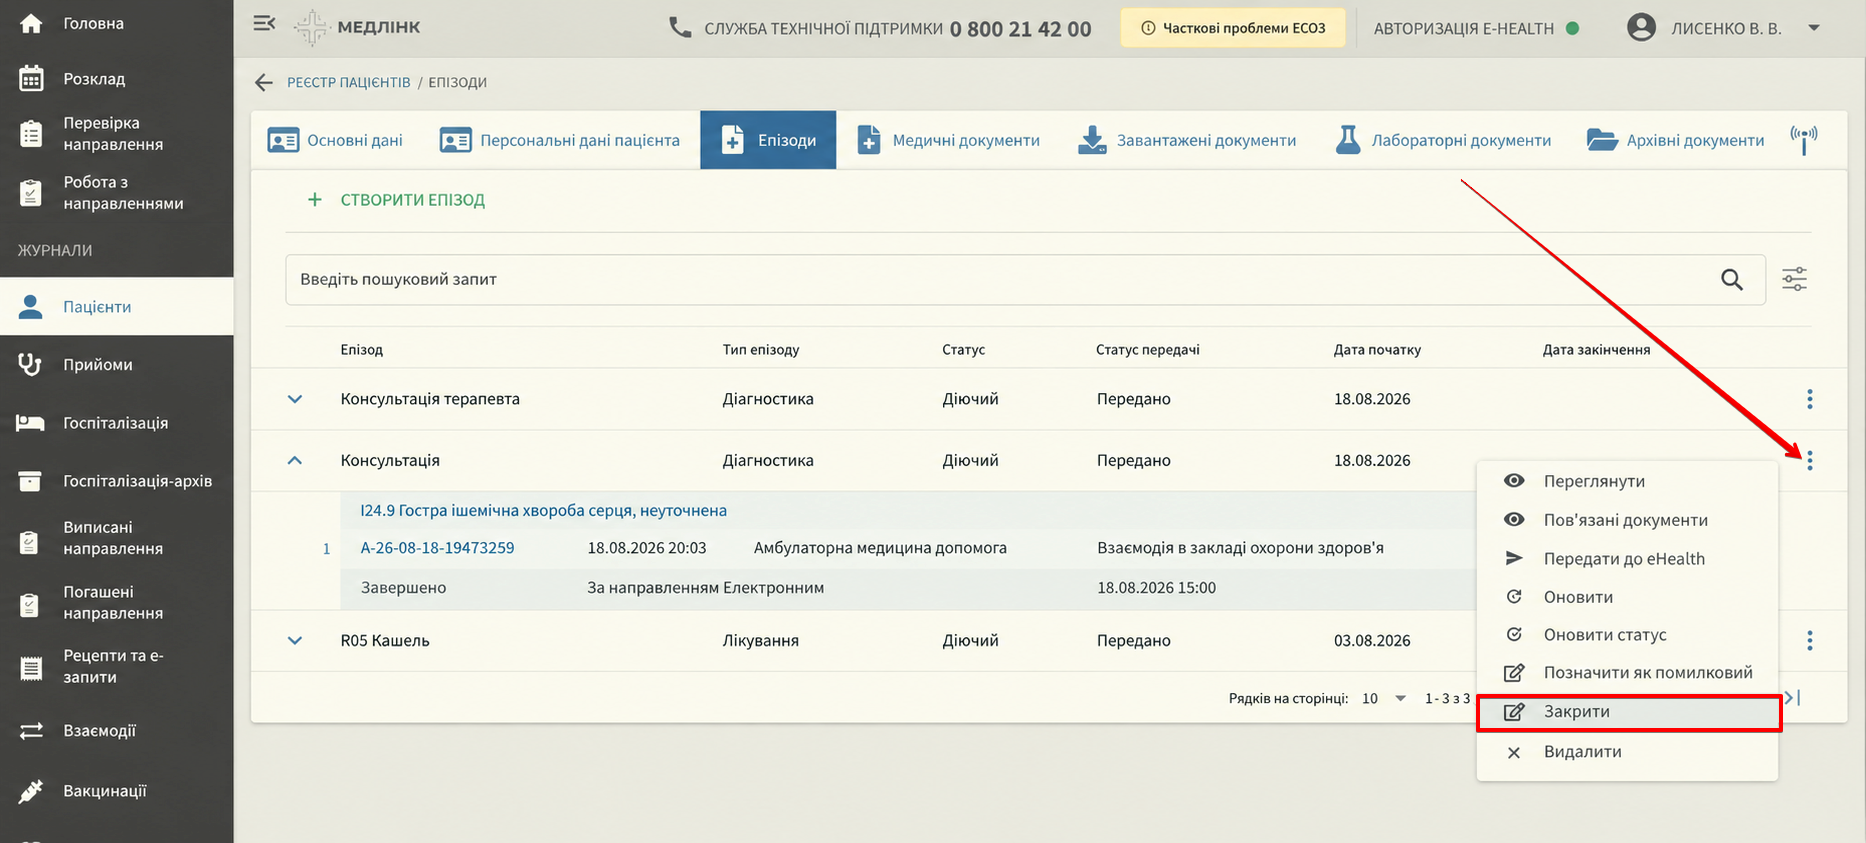Select Передати до eHealth
1866x843 pixels.
(1627, 559)
